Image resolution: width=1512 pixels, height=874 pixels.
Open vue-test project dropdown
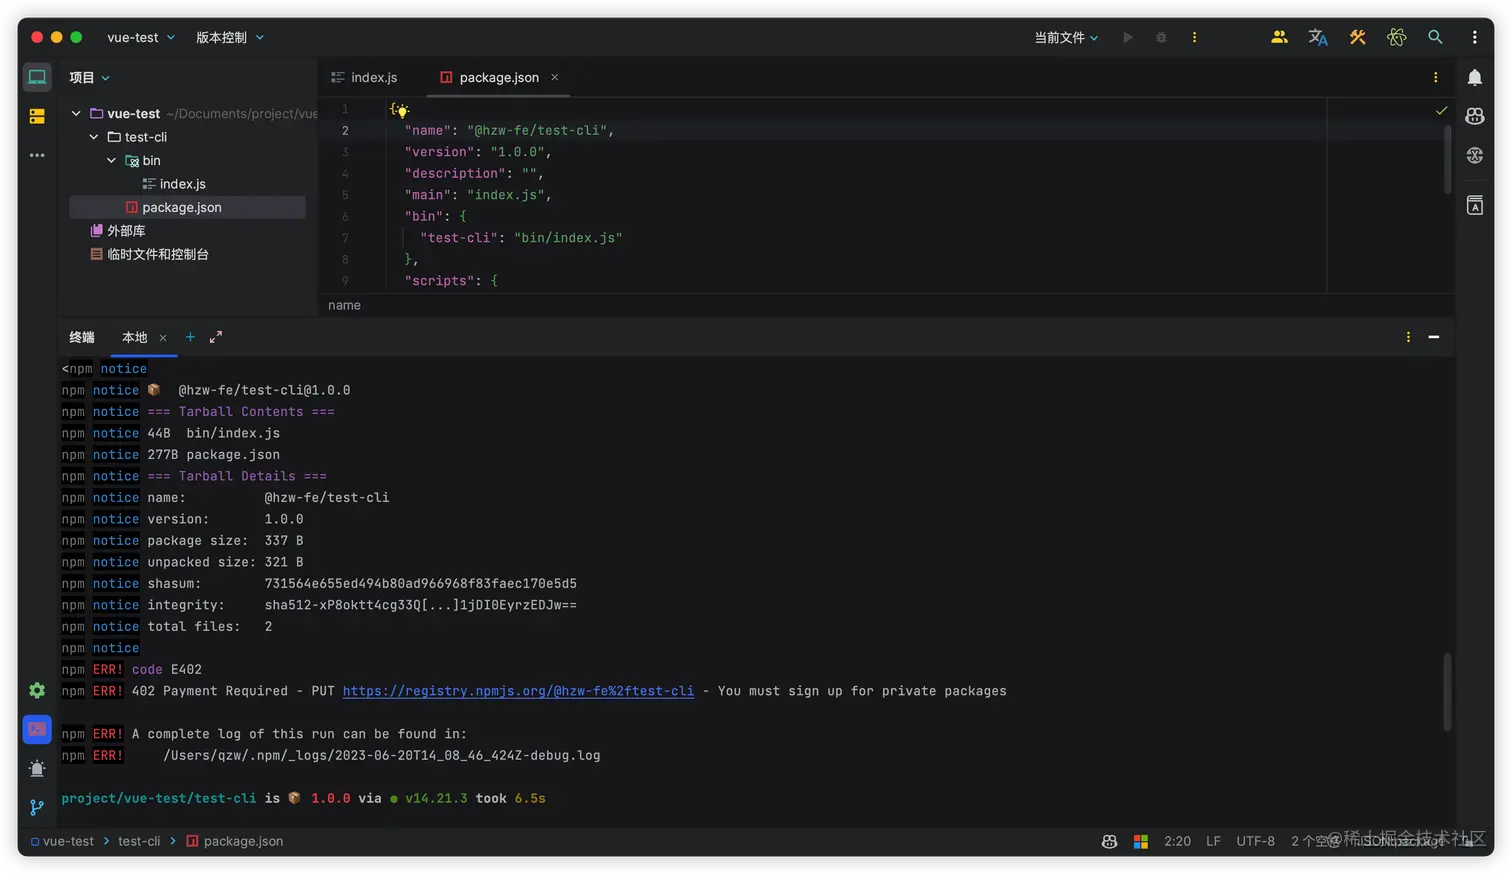141,37
